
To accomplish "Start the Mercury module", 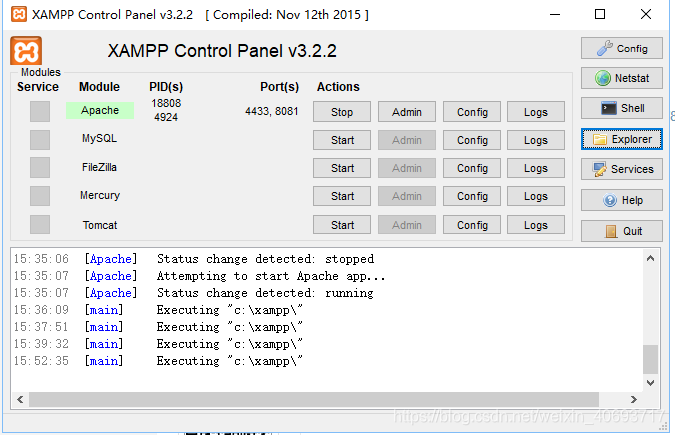I will [342, 196].
